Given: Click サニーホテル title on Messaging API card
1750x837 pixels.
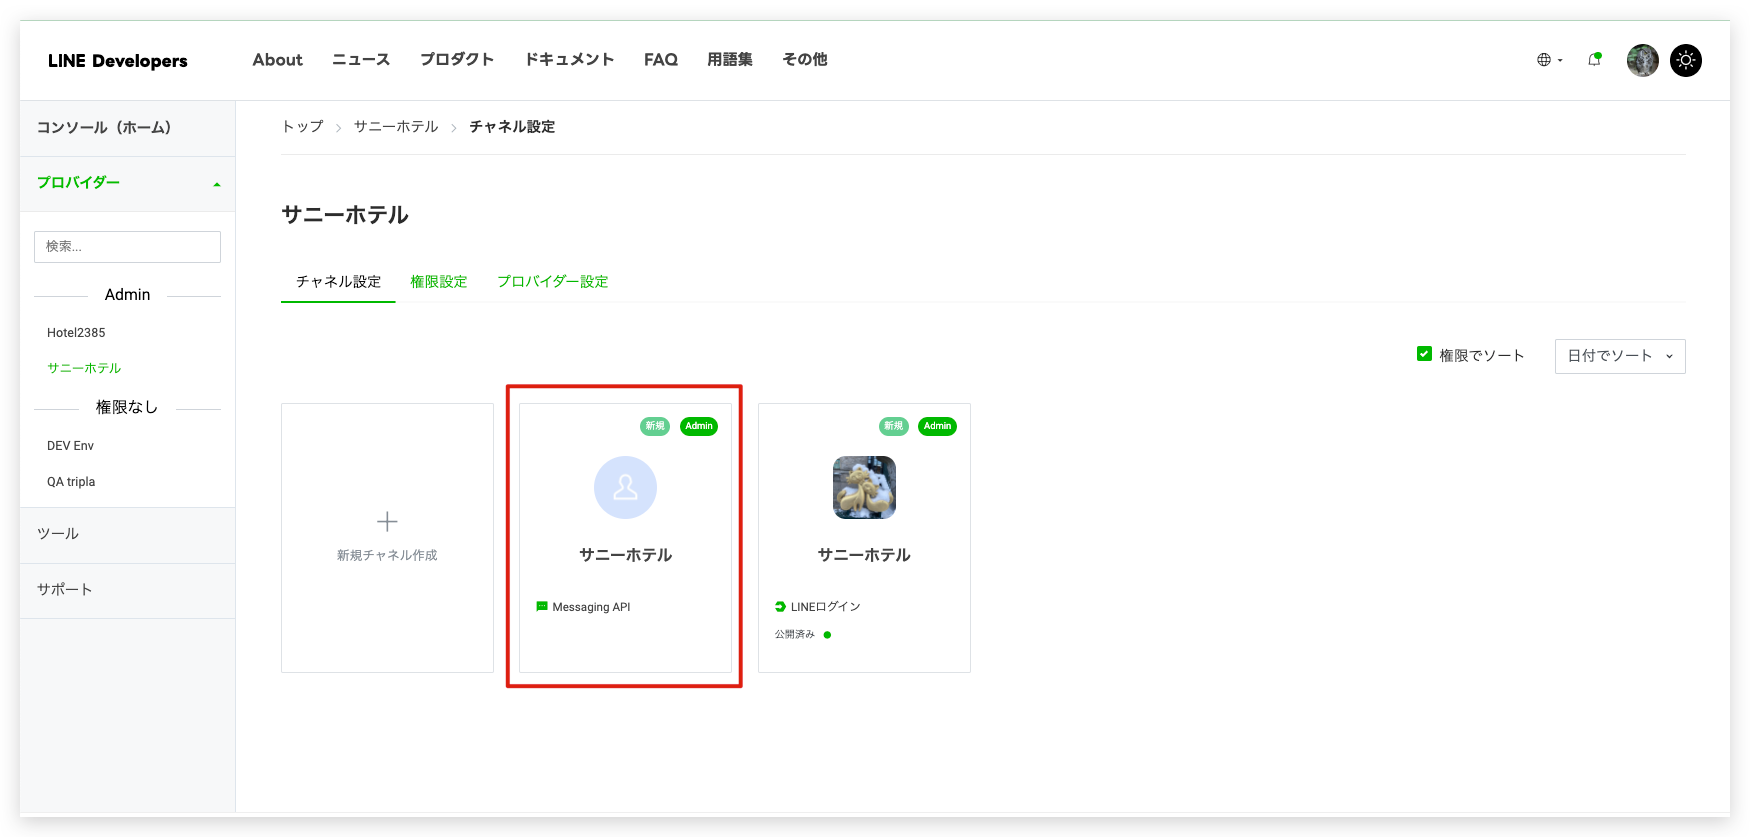Looking at the screenshot, I should [625, 555].
